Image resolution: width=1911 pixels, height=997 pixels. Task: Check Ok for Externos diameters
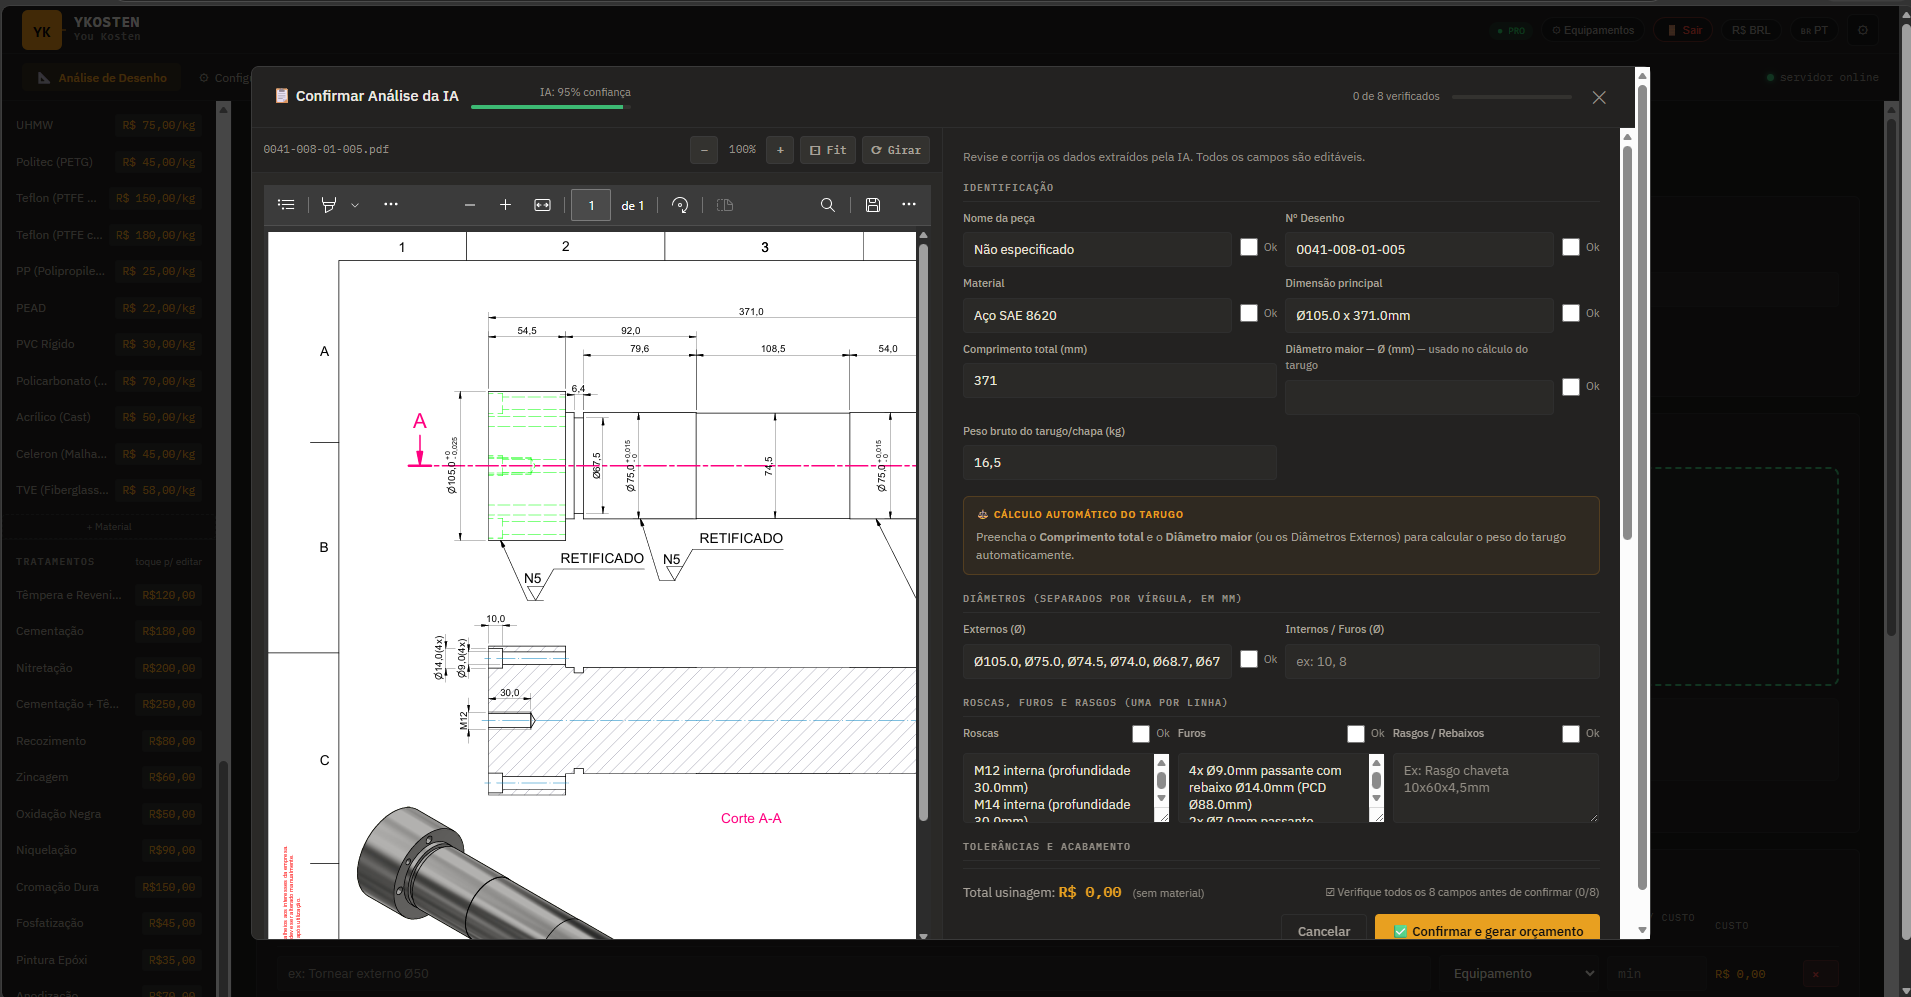pyautogui.click(x=1249, y=659)
